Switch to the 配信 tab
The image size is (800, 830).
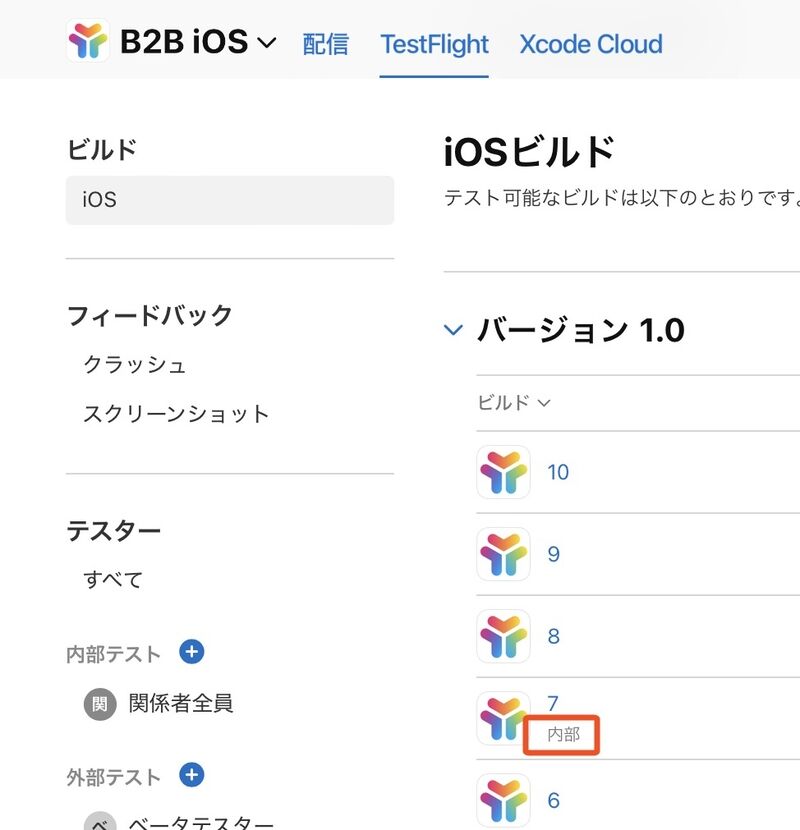(326, 44)
